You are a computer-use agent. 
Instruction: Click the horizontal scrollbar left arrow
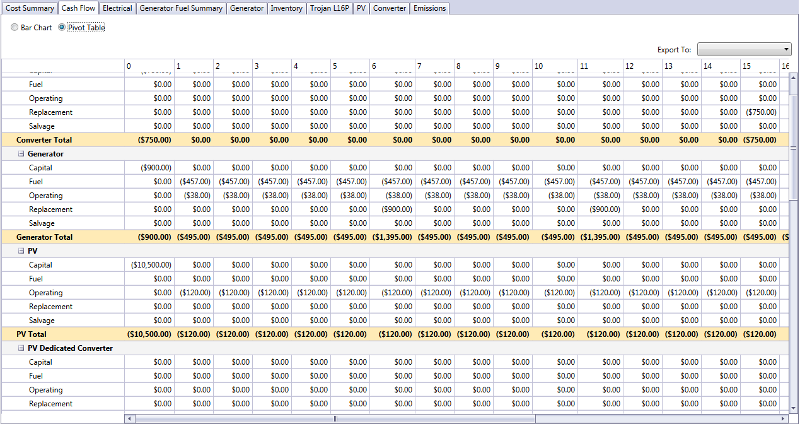coord(130,418)
